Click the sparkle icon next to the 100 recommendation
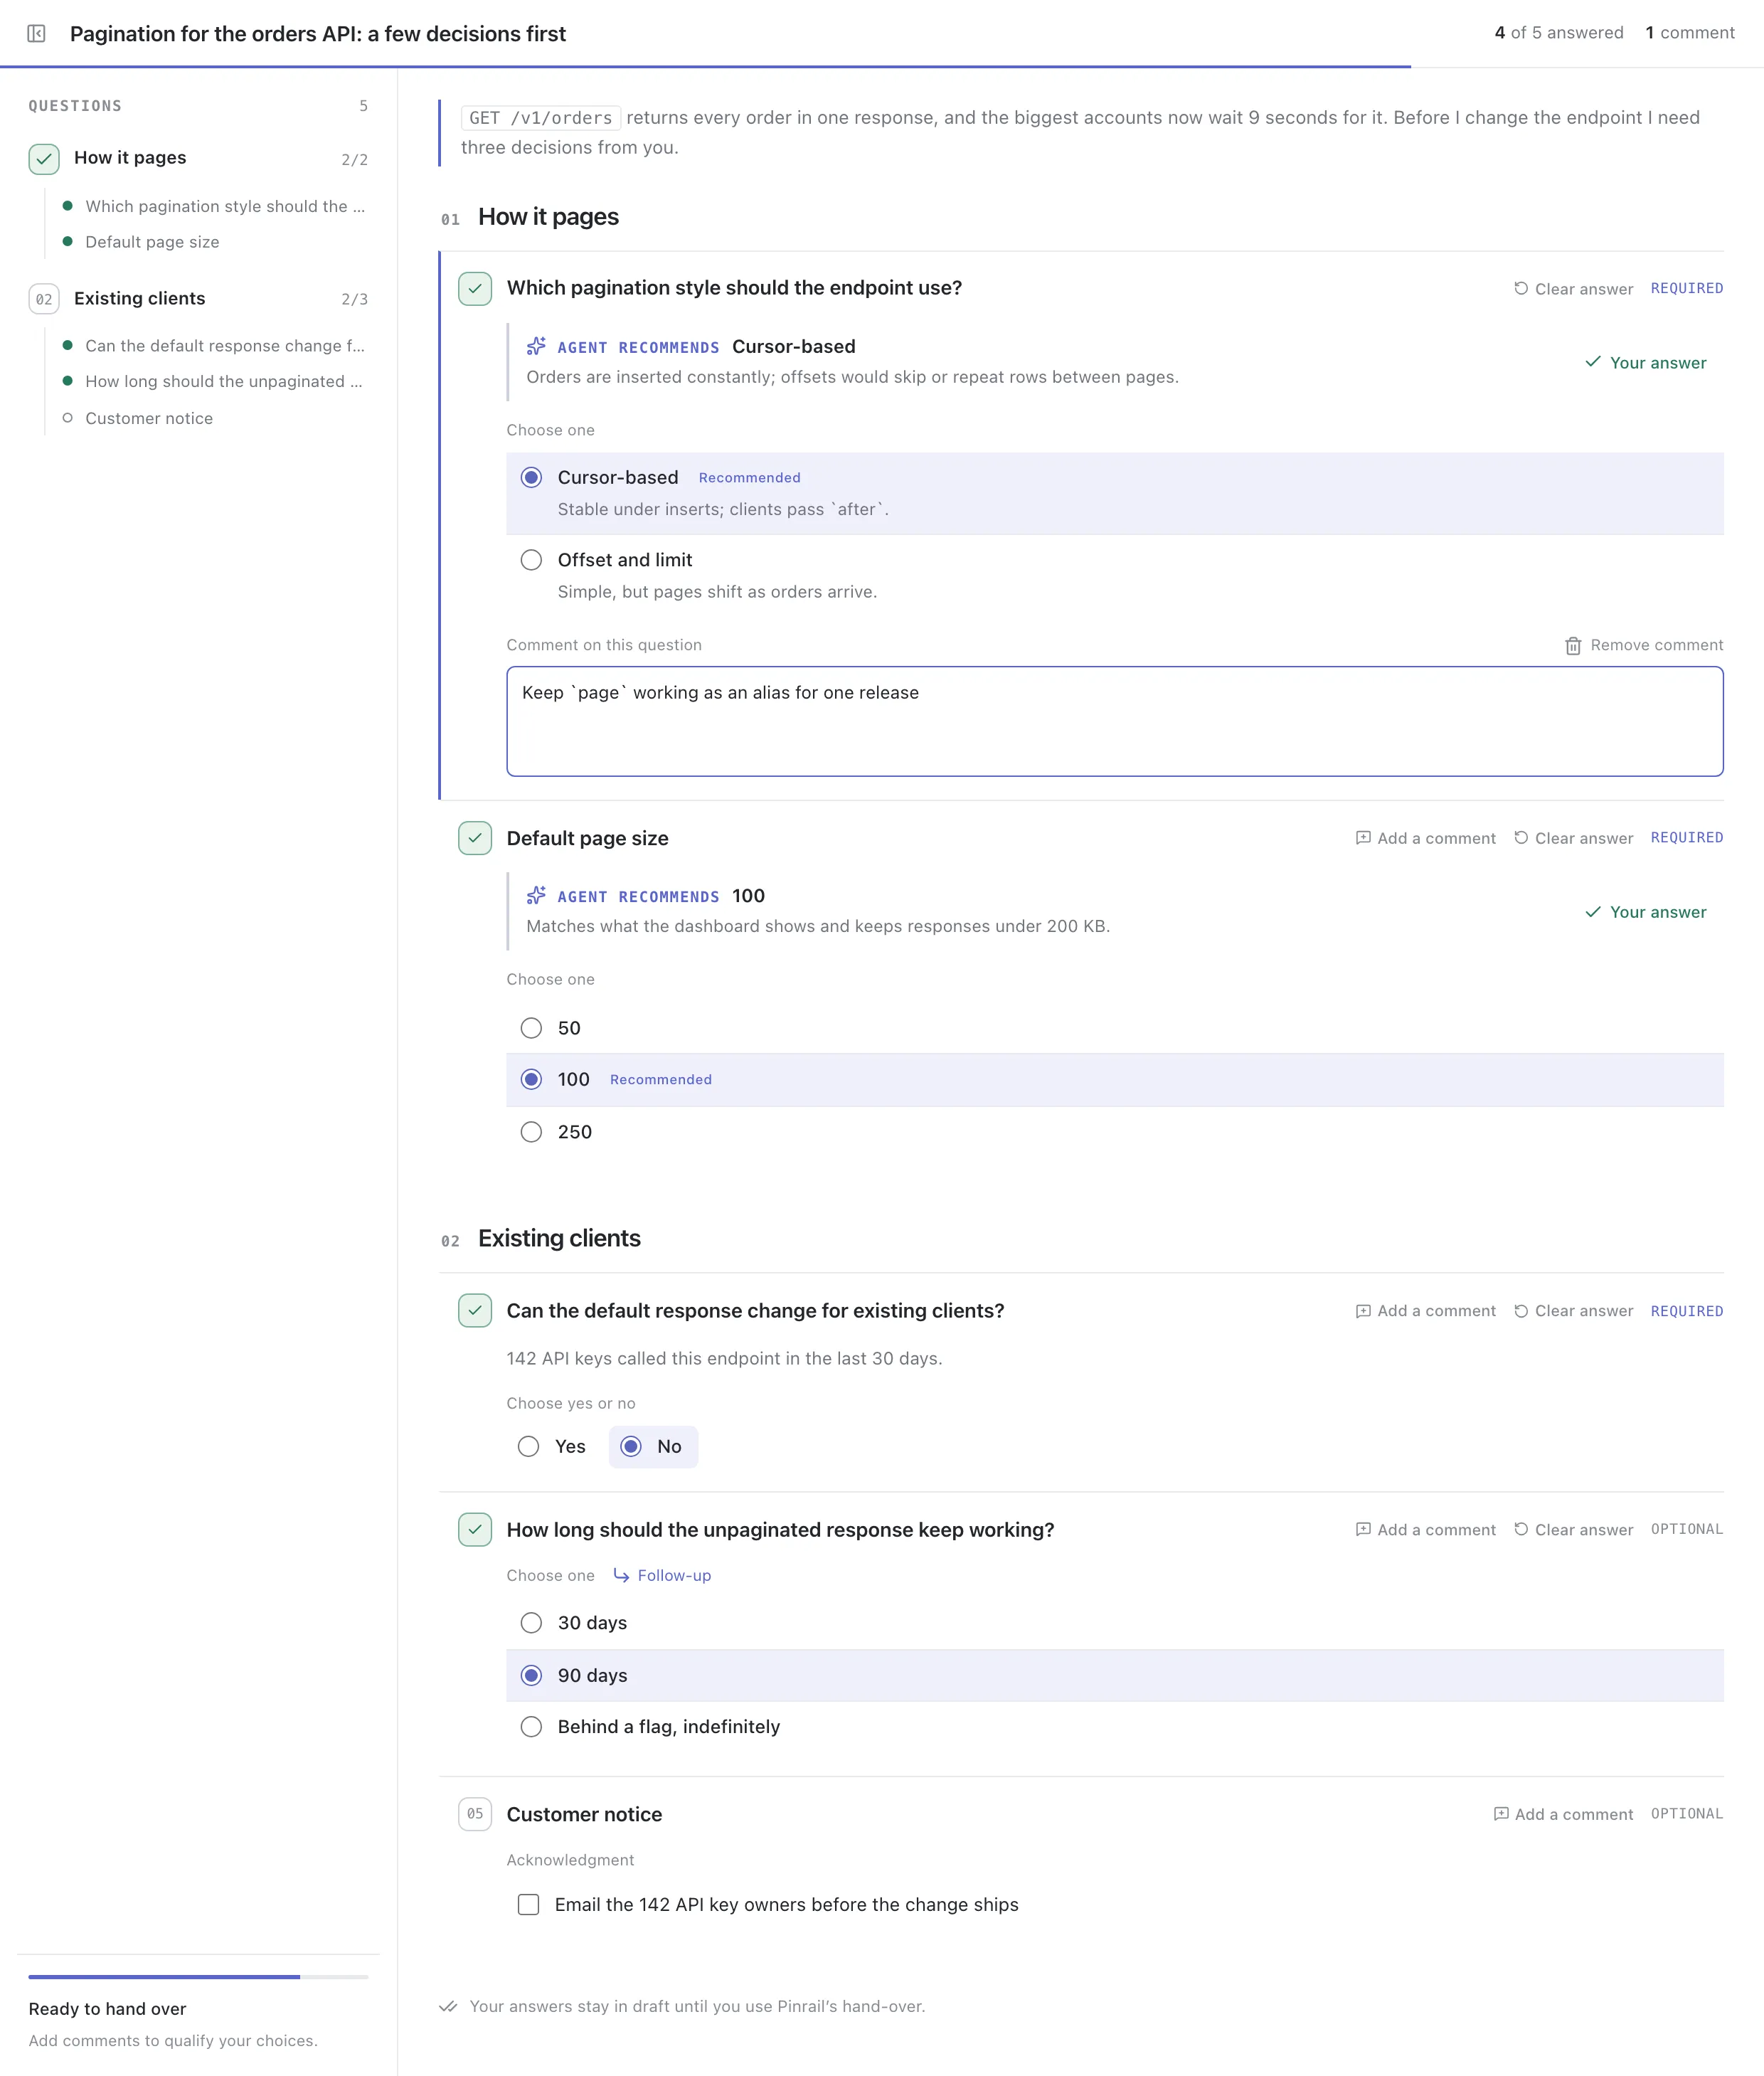 [536, 895]
